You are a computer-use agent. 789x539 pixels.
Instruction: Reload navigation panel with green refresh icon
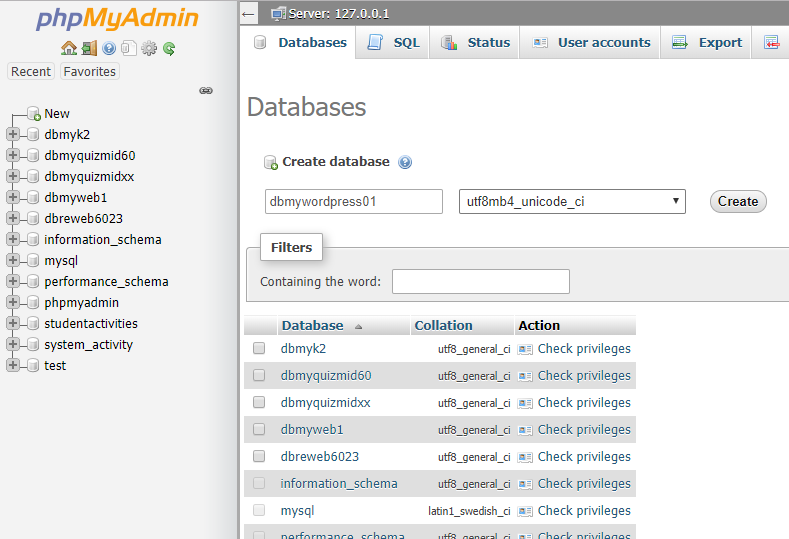click(x=169, y=48)
